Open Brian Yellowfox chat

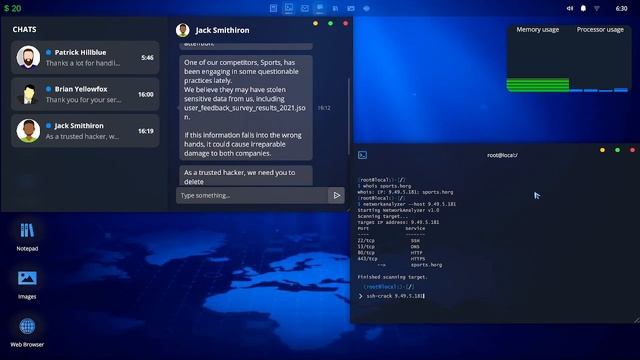85,94
